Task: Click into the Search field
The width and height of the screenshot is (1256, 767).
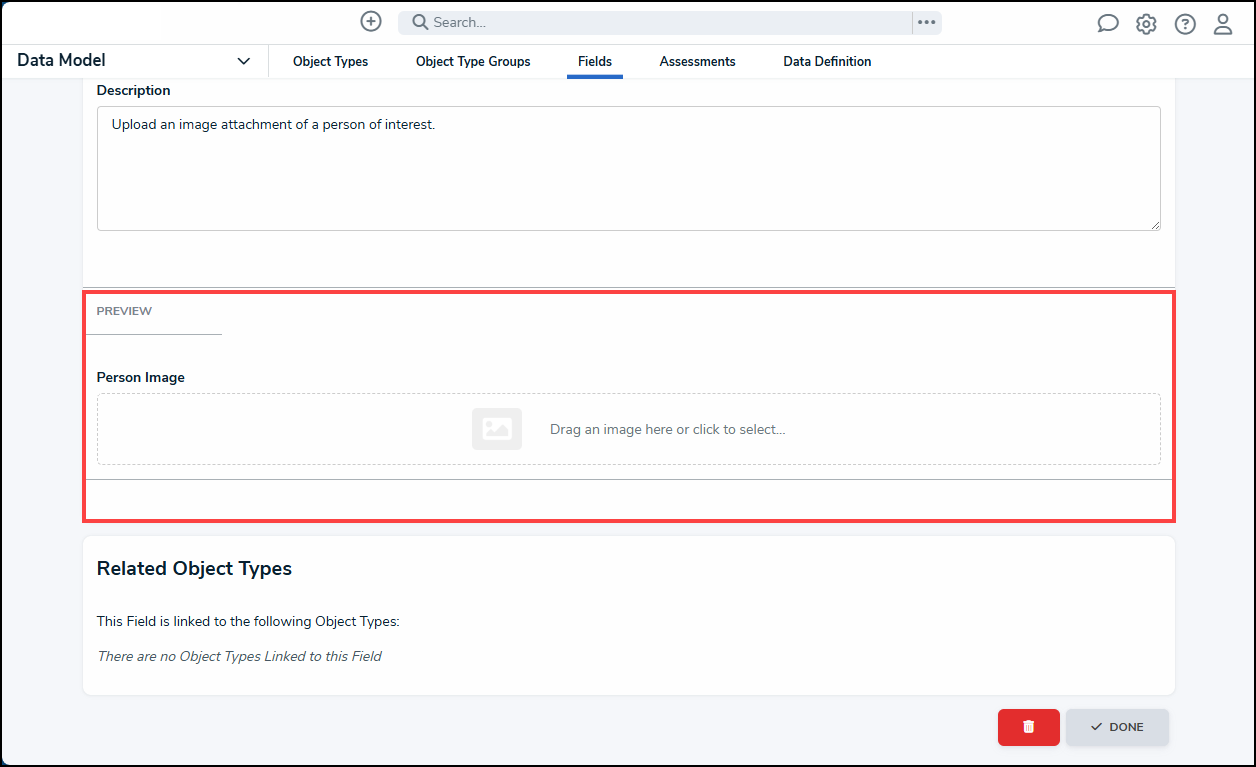Action: [x=660, y=22]
